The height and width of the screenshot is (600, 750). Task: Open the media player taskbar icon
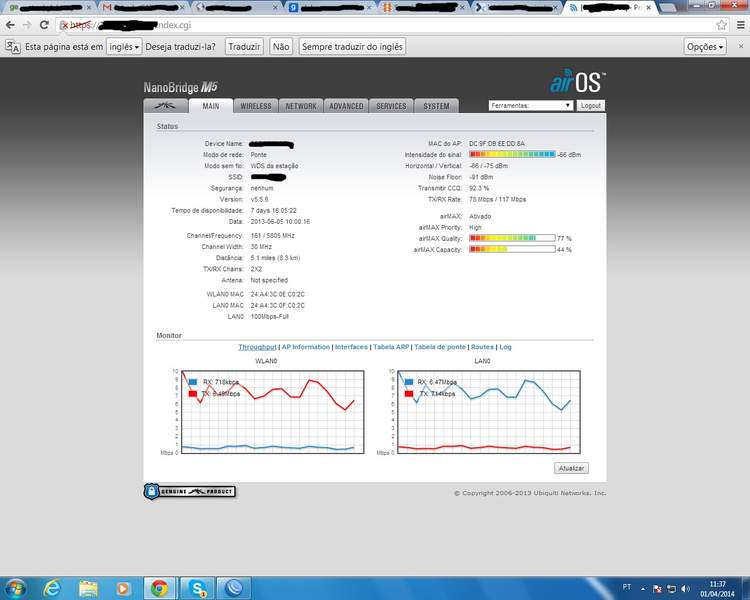(x=123, y=589)
